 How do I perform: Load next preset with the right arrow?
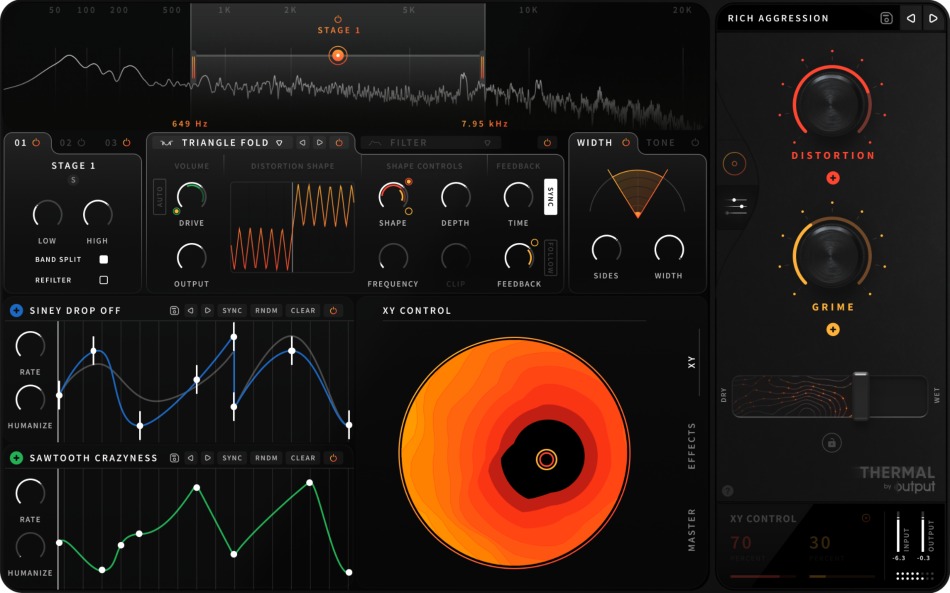[933, 18]
